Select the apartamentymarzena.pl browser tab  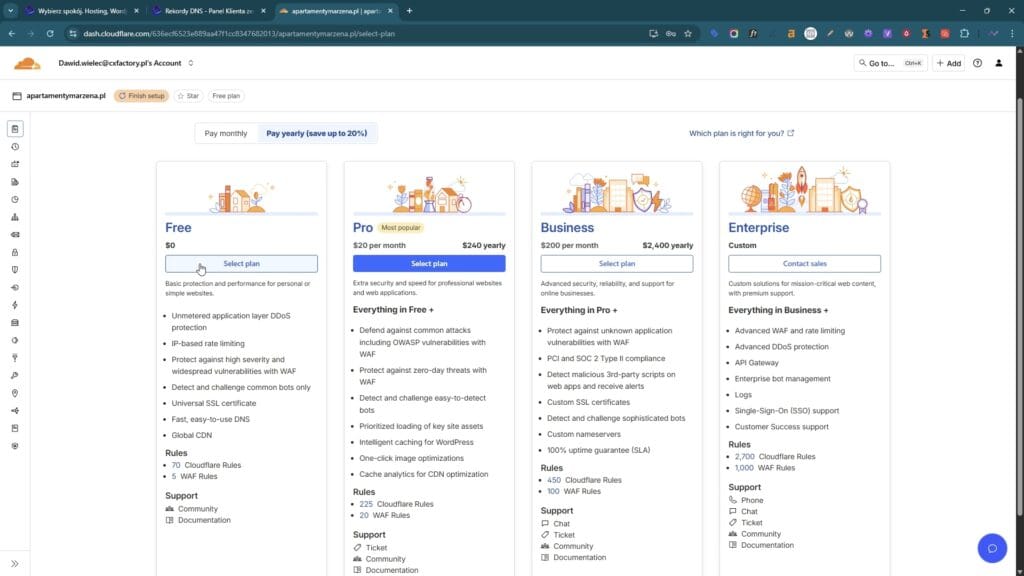point(336,11)
